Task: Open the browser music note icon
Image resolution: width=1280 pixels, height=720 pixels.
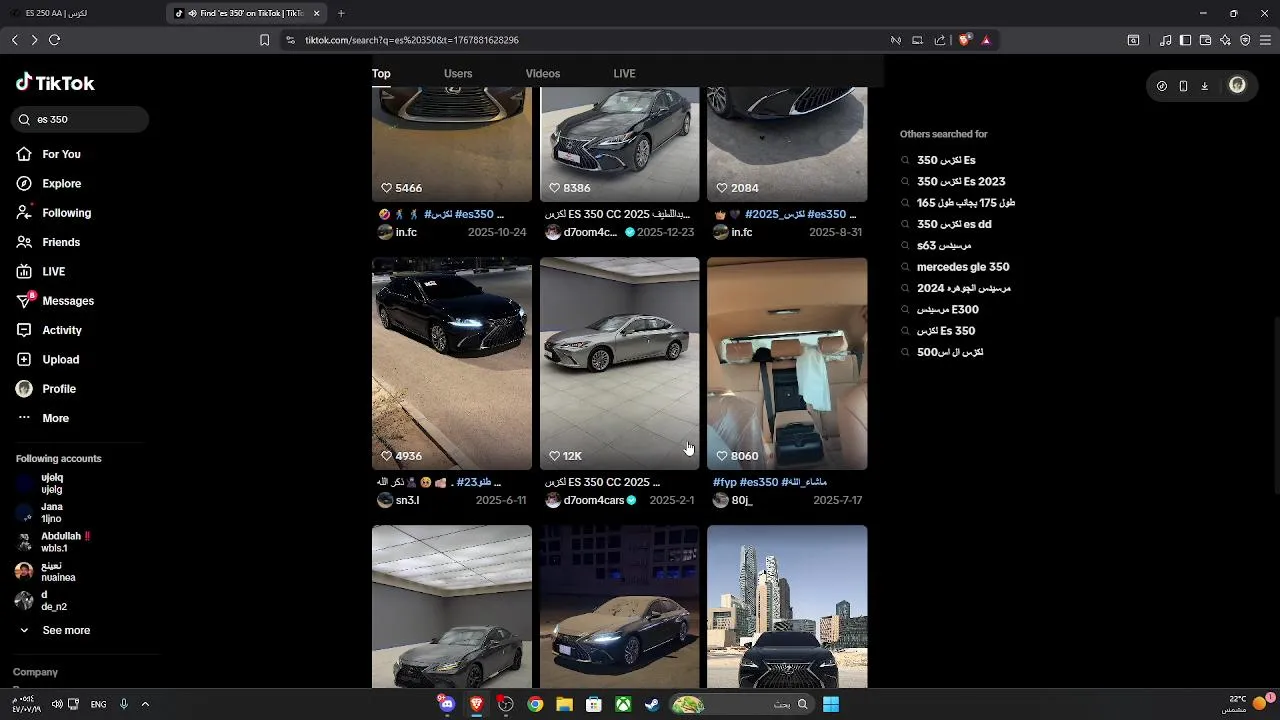Action: (1166, 40)
